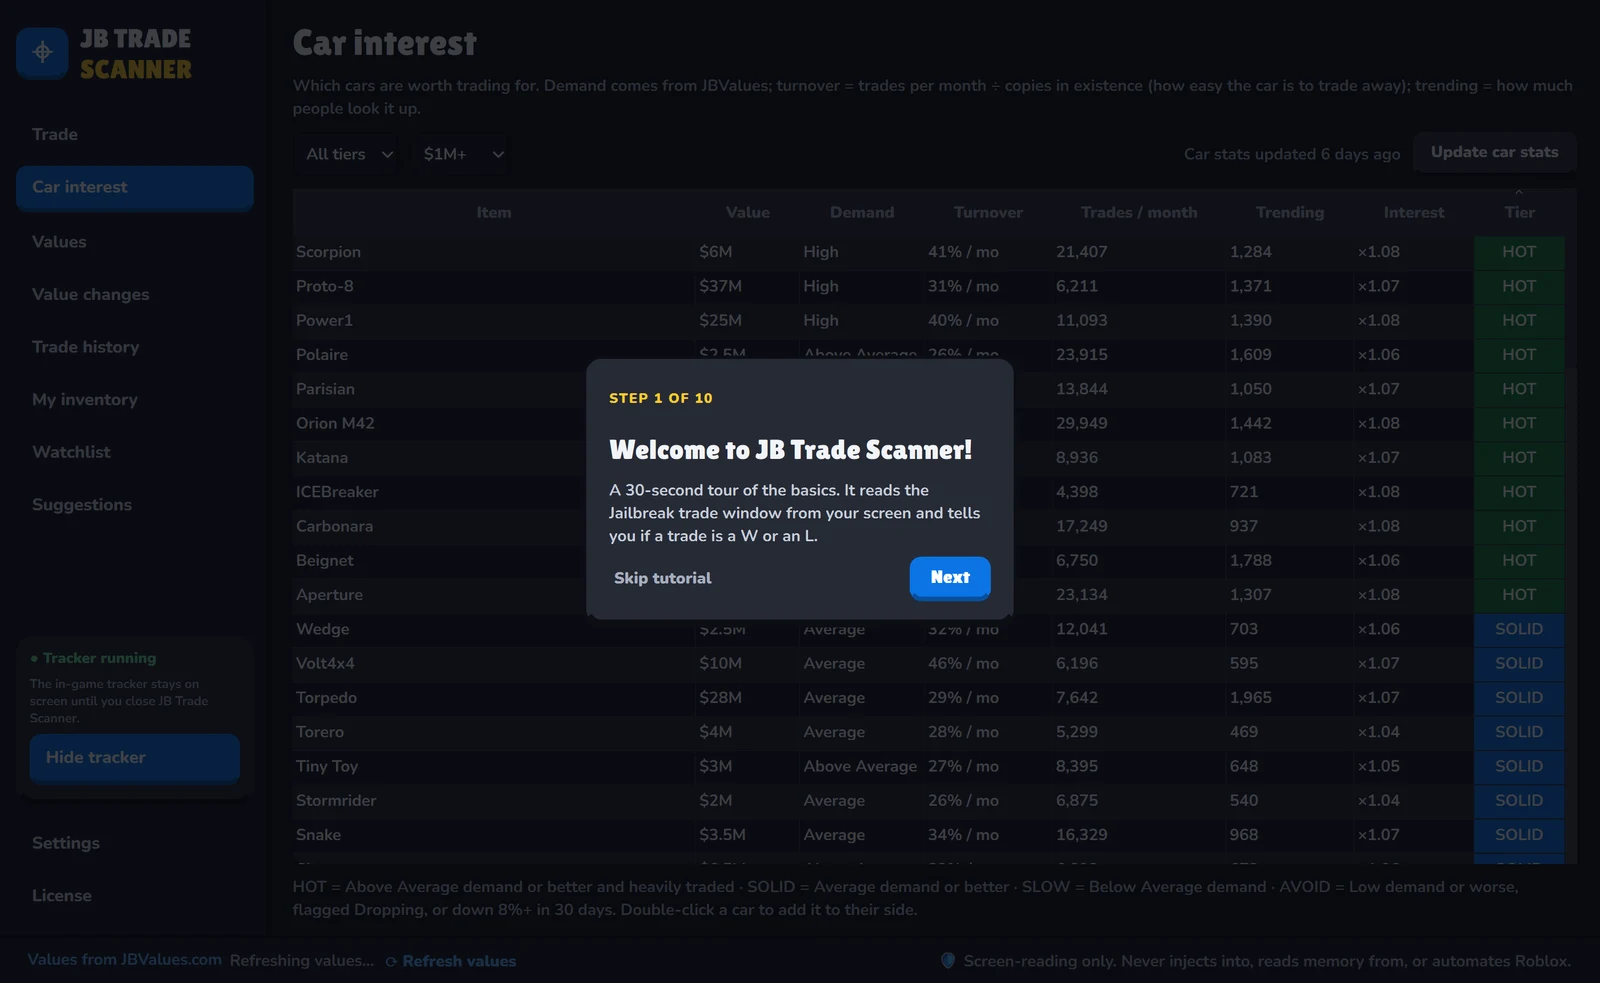Click the Polaire car name
Screen dimensions: 1600x983
[322, 355]
